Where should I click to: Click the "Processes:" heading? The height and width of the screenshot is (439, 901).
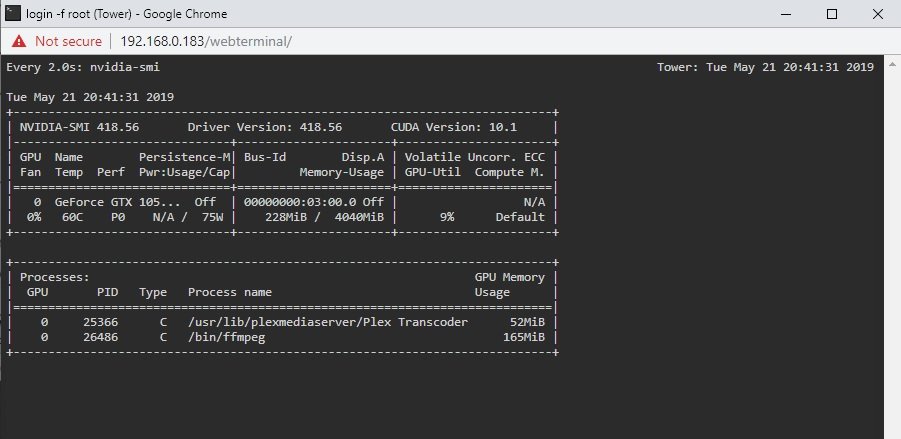(55, 277)
